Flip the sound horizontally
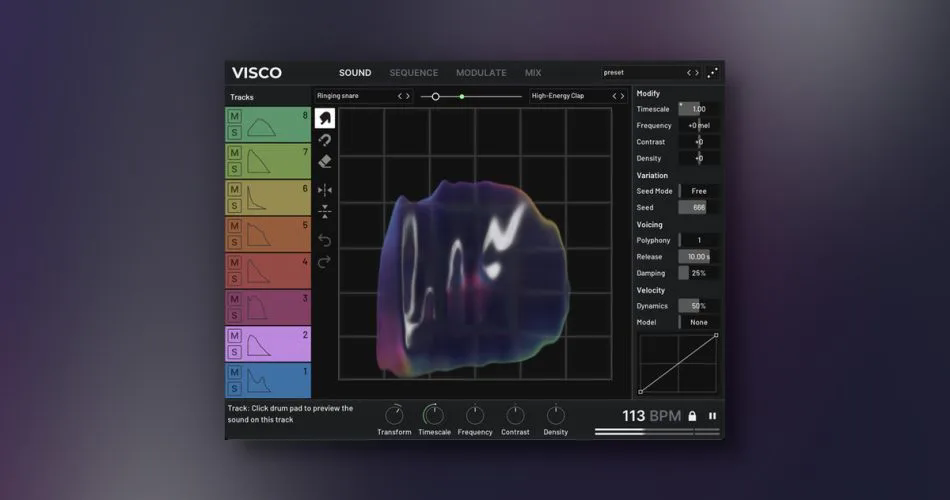Image resolution: width=950 pixels, height=500 pixels. point(325,190)
